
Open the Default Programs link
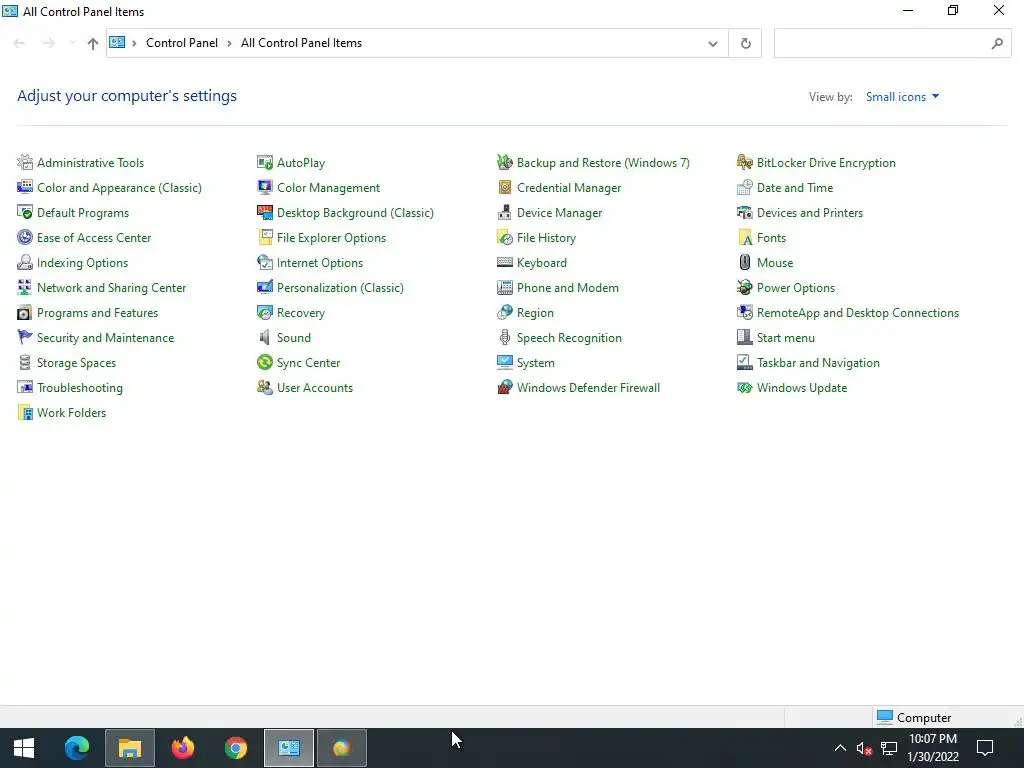(x=83, y=213)
